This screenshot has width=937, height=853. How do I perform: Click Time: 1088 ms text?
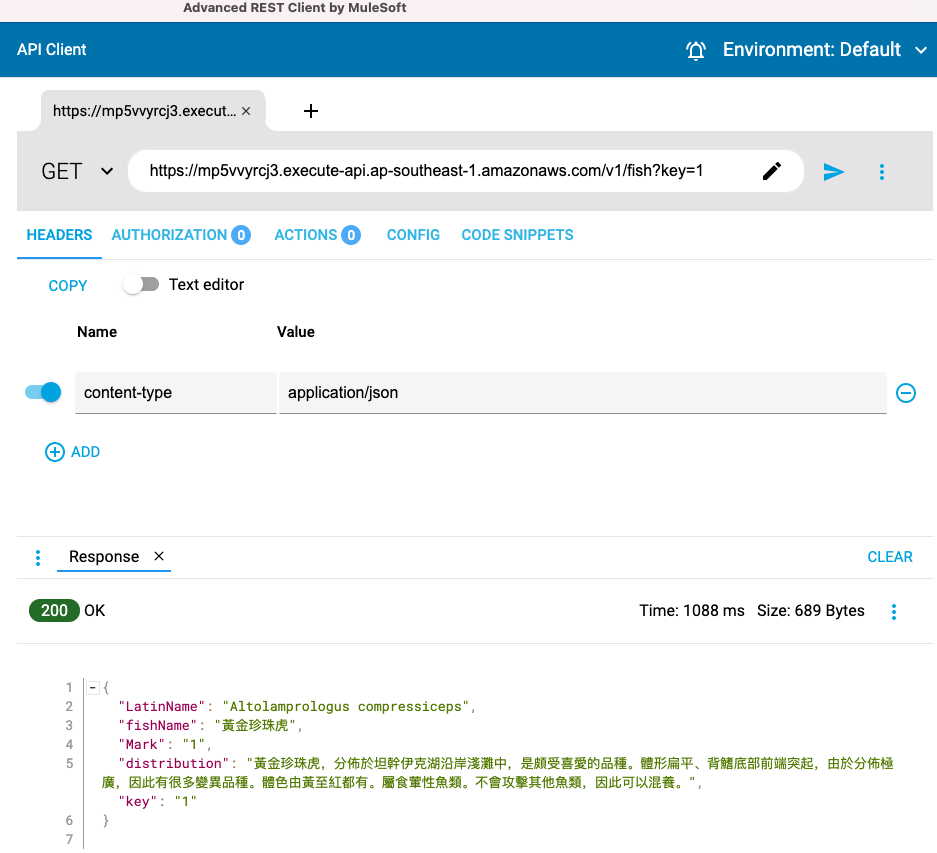(691, 610)
